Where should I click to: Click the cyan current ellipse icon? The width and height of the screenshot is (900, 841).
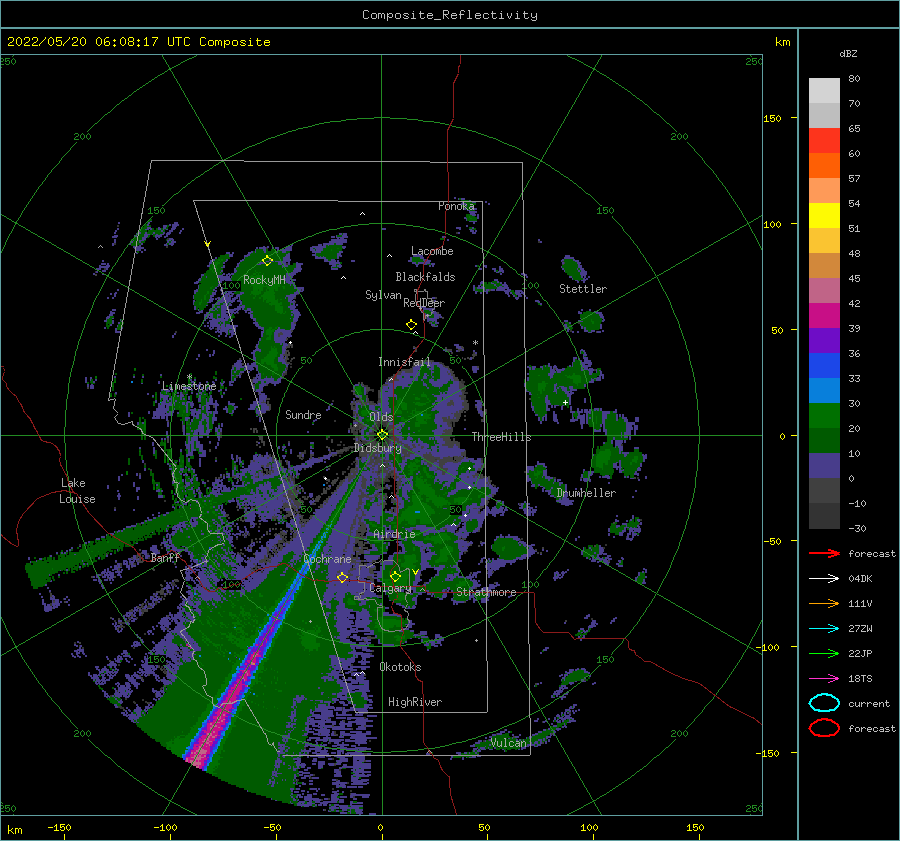point(824,703)
